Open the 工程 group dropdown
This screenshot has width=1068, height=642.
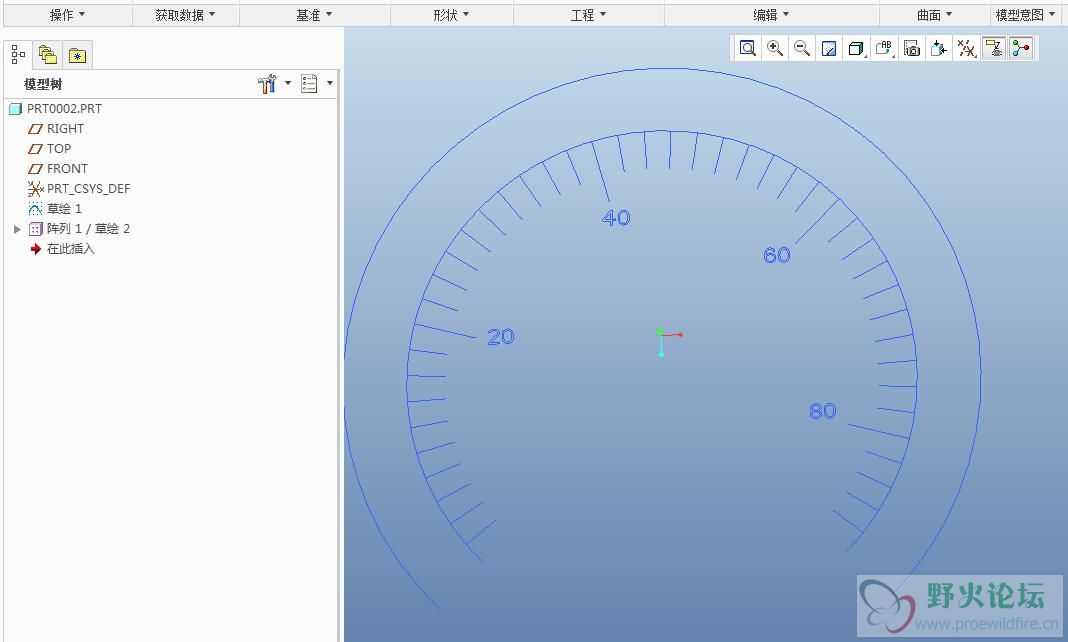(588, 15)
